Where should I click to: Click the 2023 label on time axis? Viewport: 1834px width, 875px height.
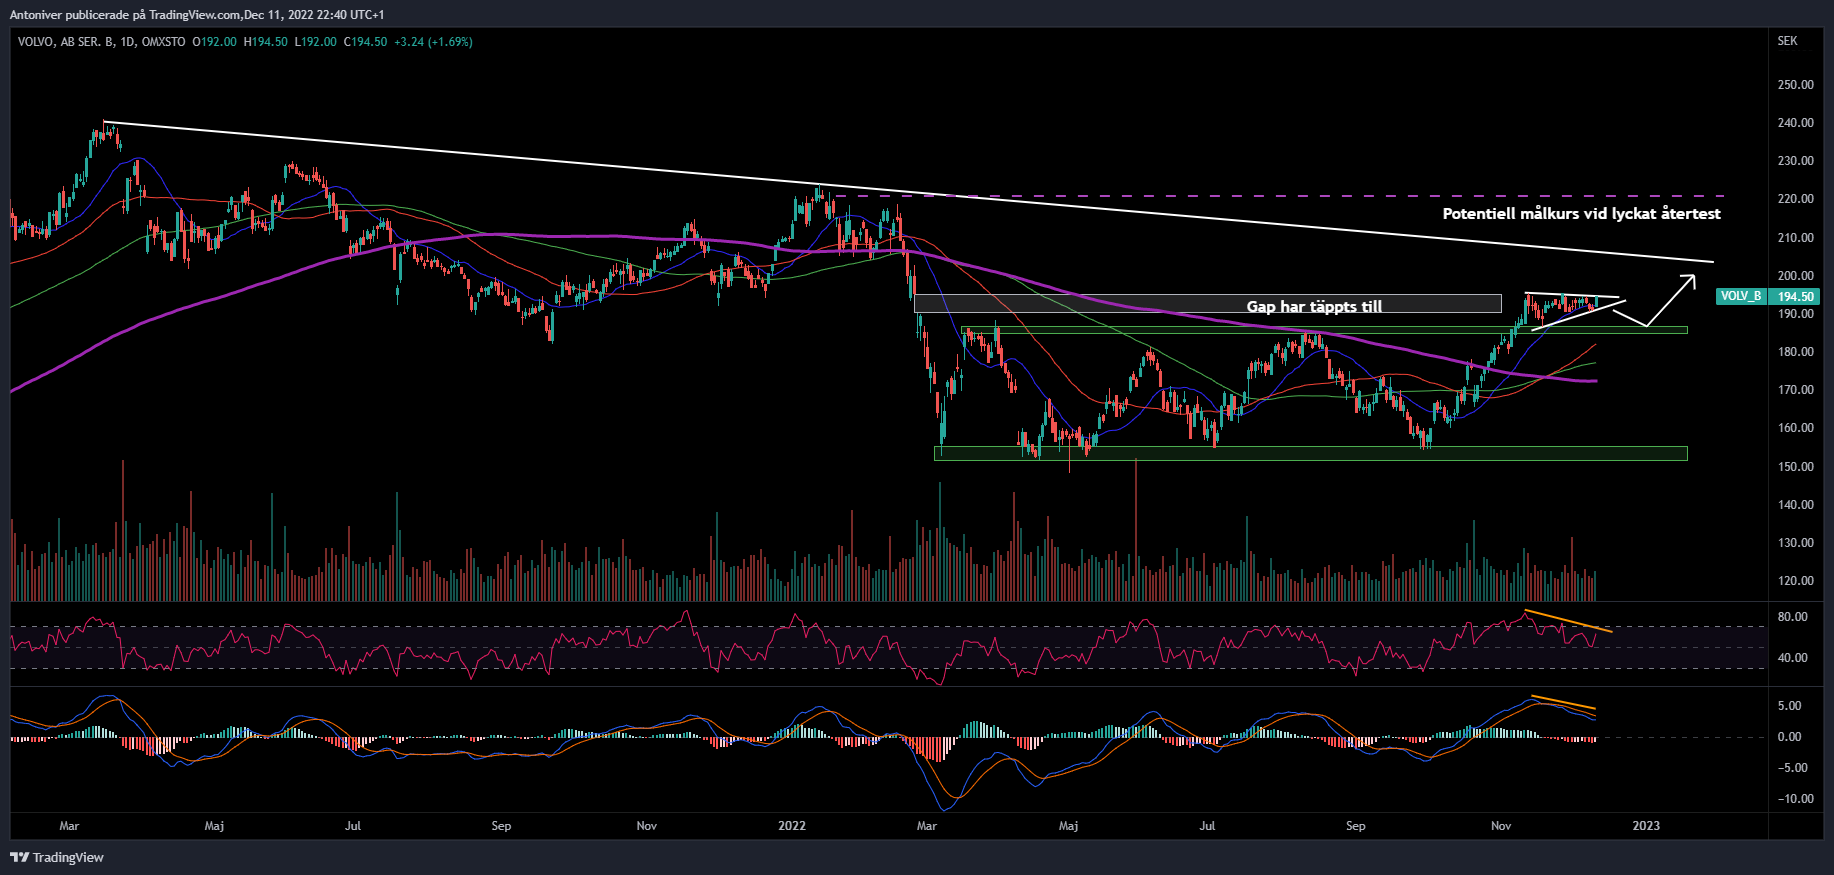coord(1645,826)
